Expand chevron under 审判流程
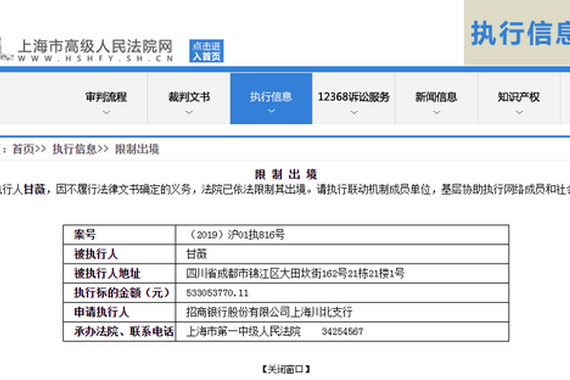This screenshot has width=570, height=380. coord(106,112)
